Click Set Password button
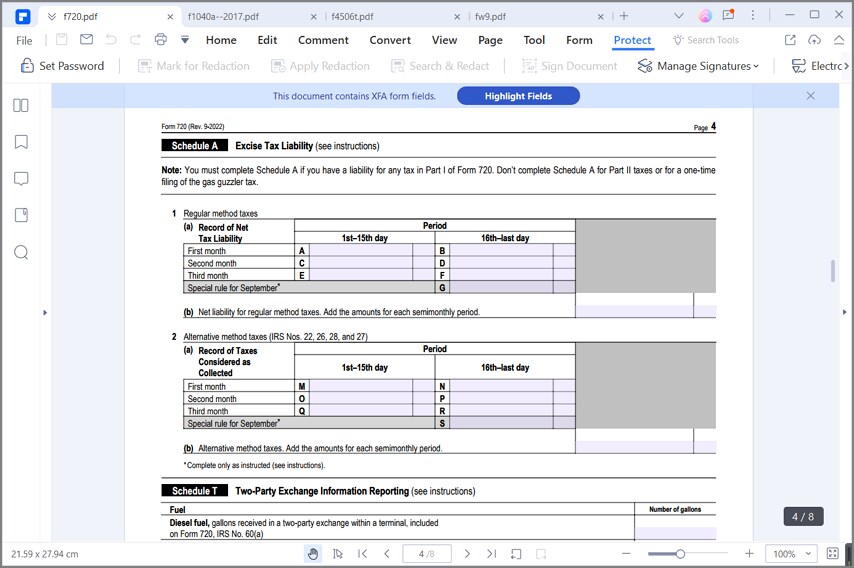Viewport: 854px width, 568px height. (x=62, y=66)
